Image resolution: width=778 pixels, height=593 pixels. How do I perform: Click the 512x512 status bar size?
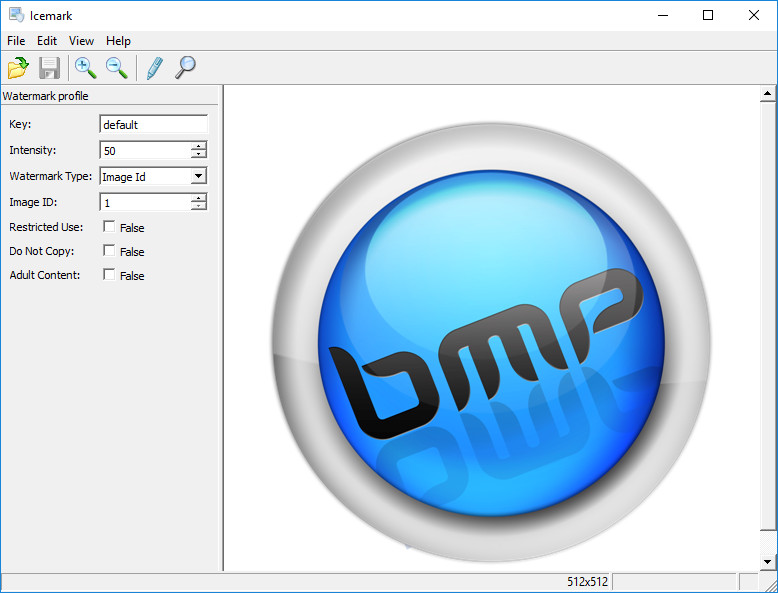[x=587, y=582]
